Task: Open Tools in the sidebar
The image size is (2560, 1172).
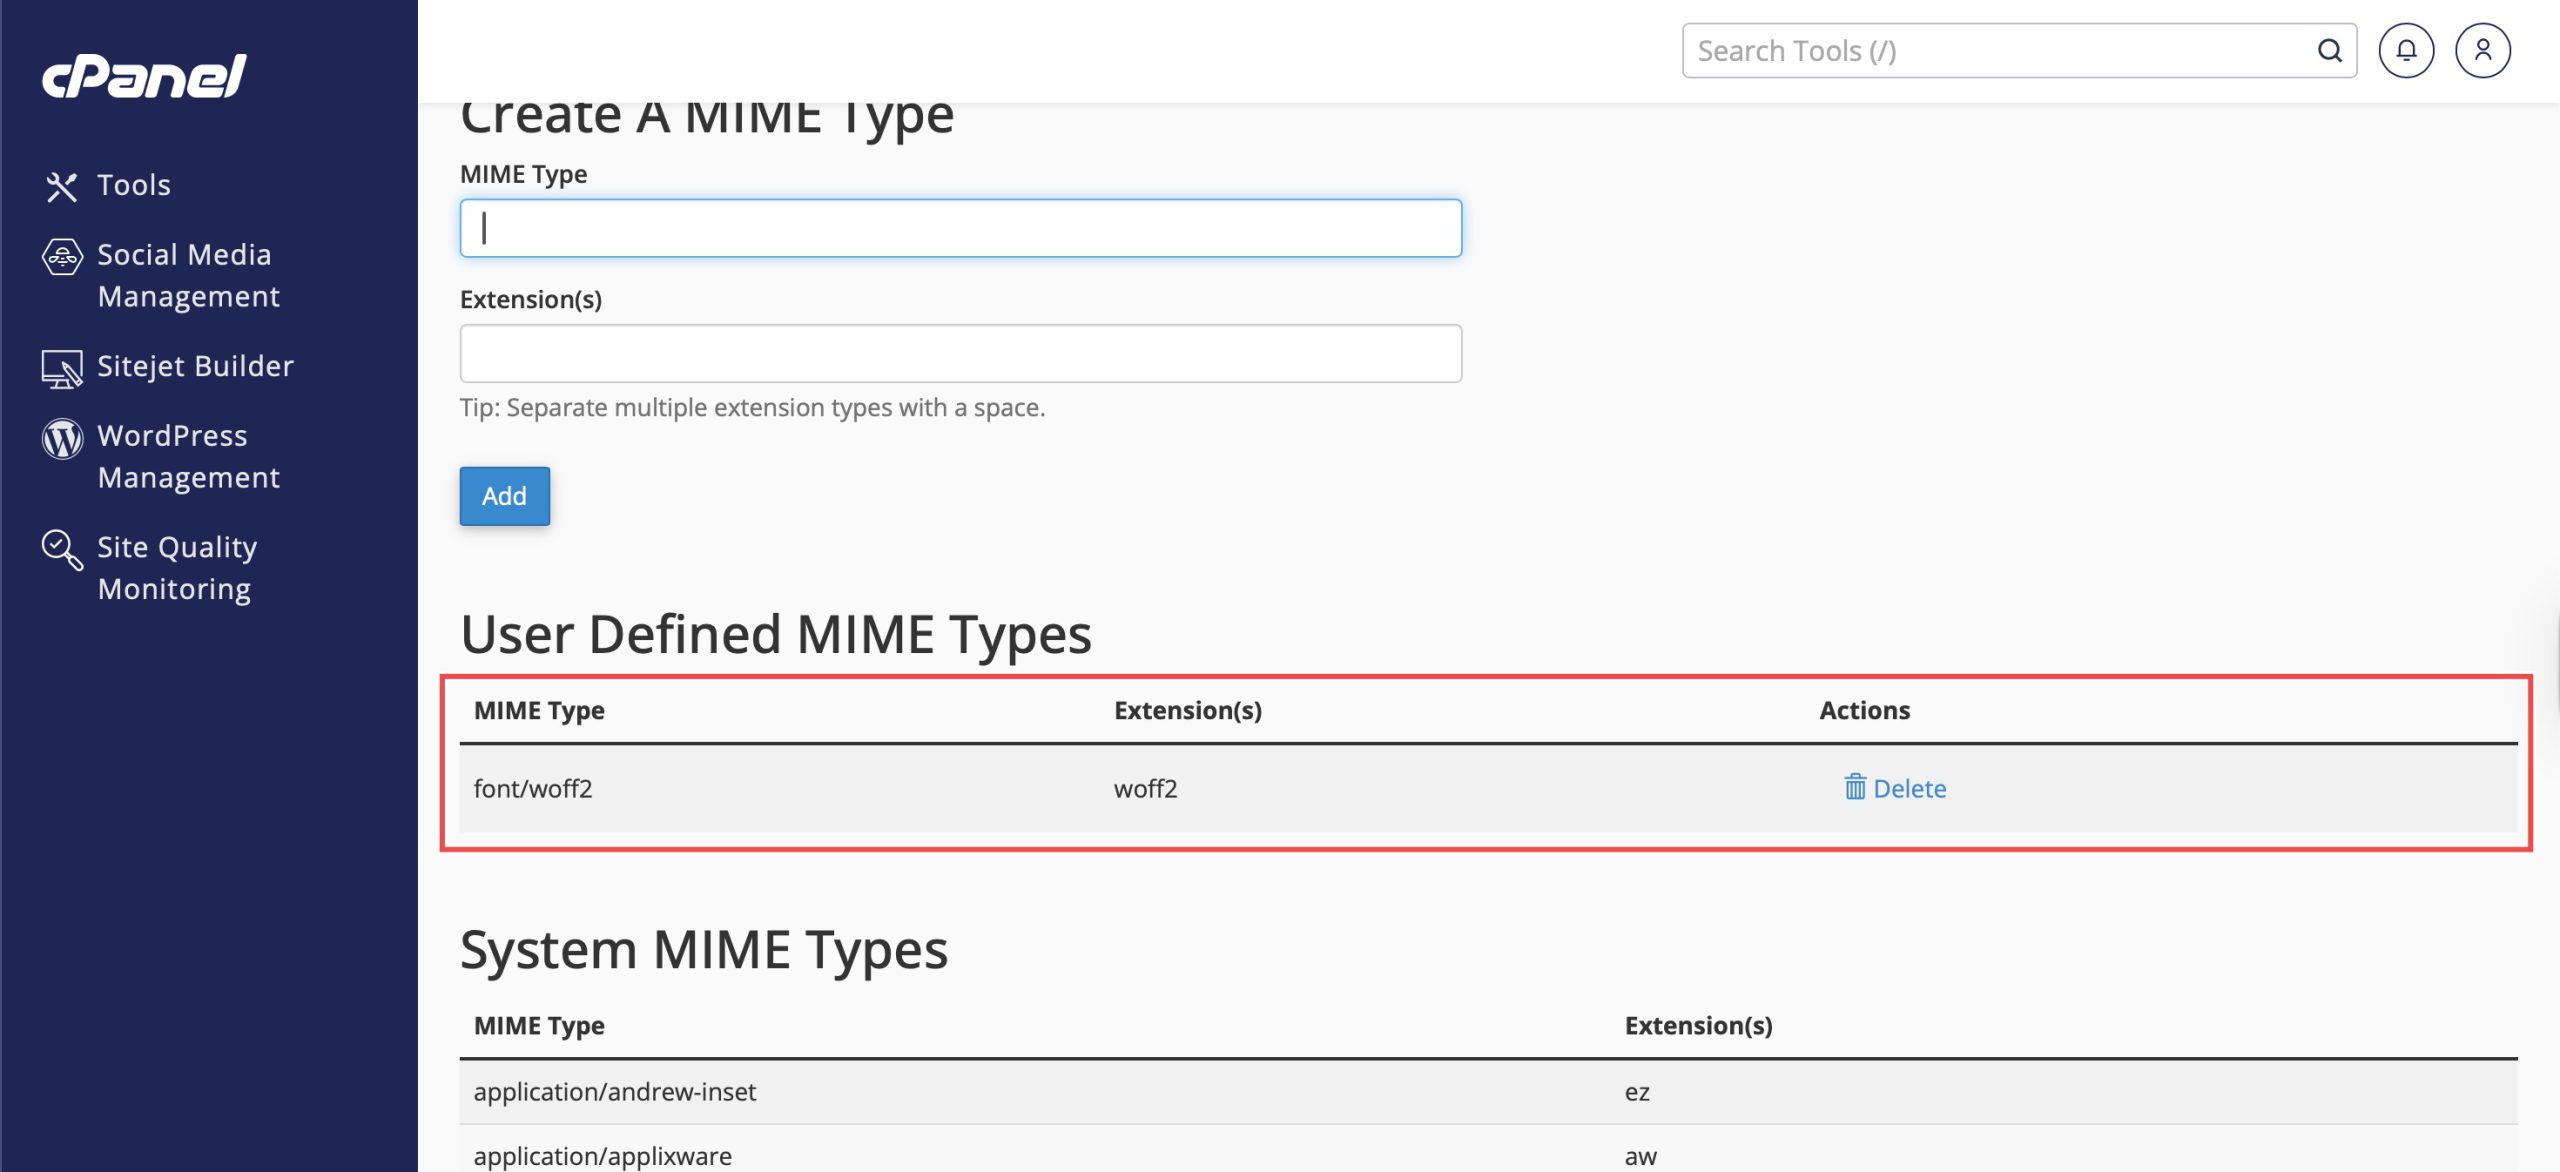Action: coord(134,185)
